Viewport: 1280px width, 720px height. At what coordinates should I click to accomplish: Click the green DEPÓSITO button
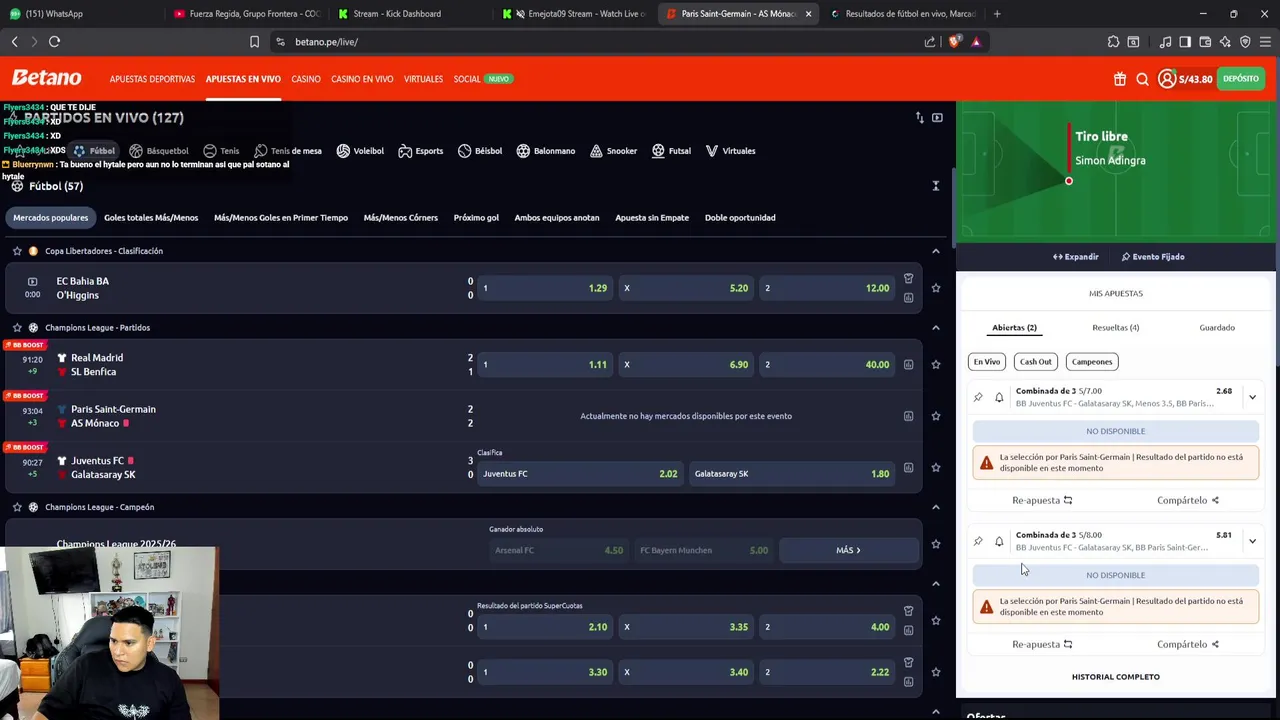[1241, 79]
